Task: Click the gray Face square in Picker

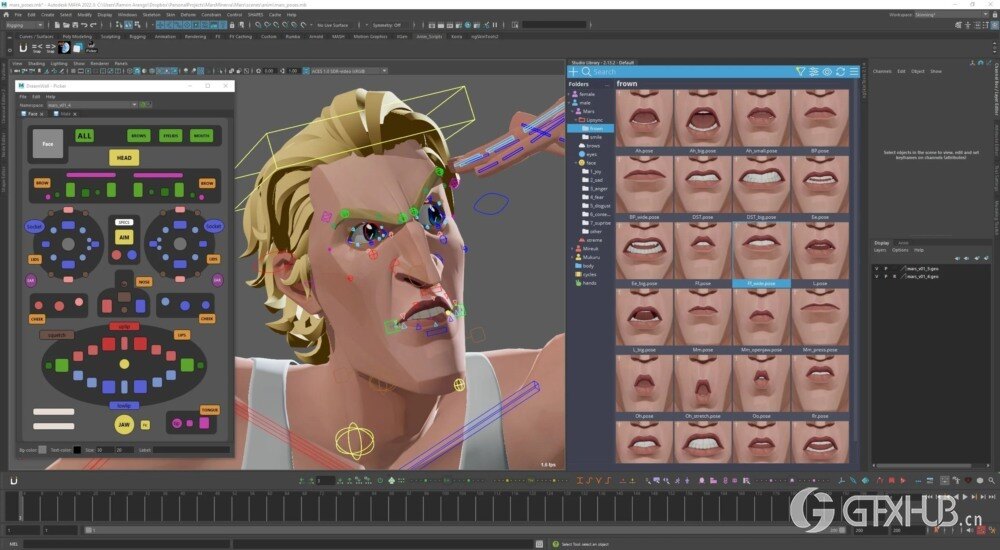Action: 48,144
